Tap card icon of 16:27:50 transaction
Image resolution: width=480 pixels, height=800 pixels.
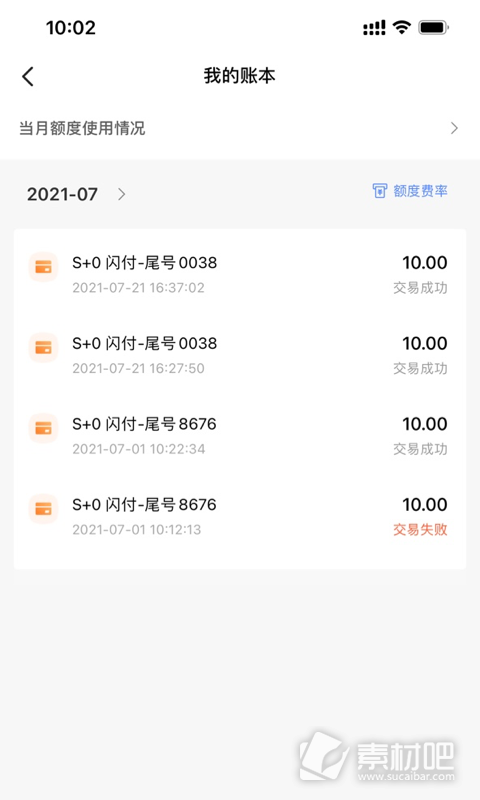[x=43, y=347]
